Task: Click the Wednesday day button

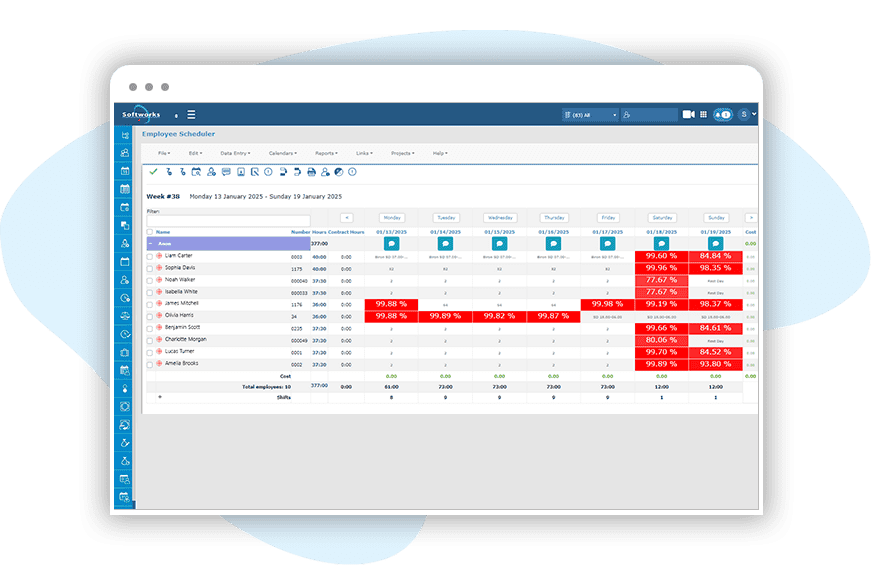Action: point(499,217)
